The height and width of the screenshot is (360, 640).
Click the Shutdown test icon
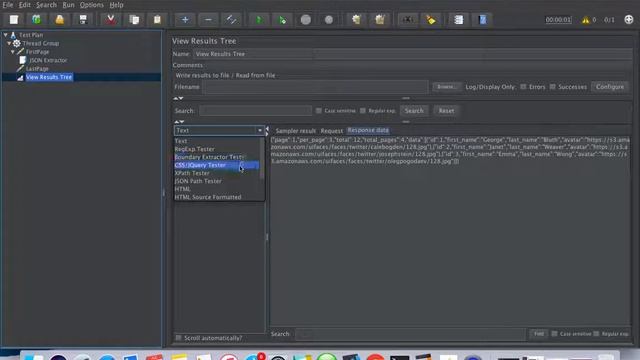[x=329, y=20]
